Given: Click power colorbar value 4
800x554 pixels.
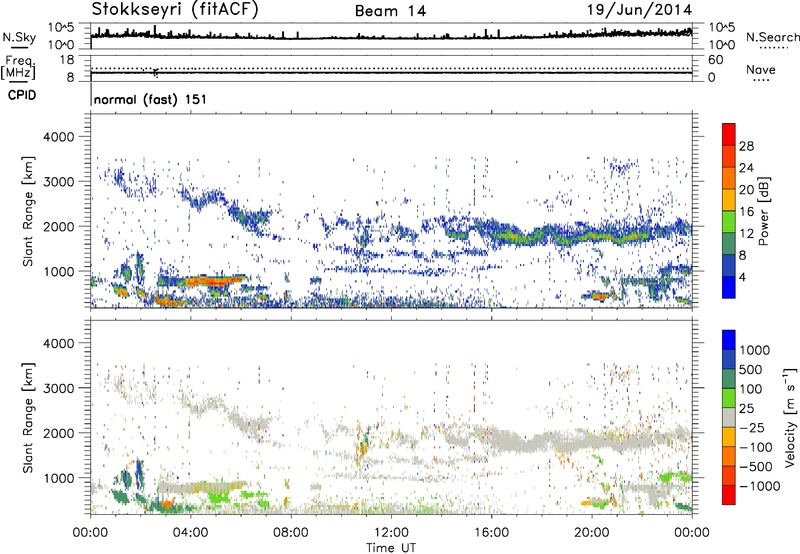Looking at the screenshot, I should 742,277.
